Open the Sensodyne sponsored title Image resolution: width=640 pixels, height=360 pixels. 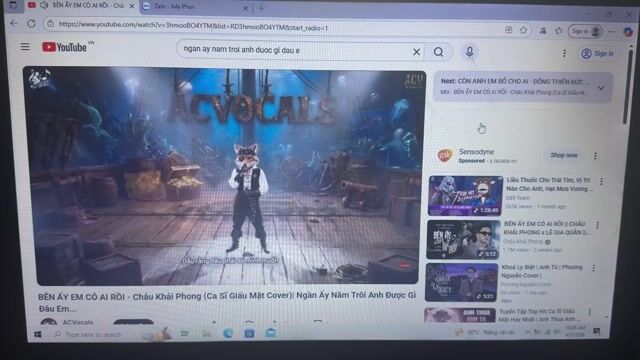coord(476,151)
